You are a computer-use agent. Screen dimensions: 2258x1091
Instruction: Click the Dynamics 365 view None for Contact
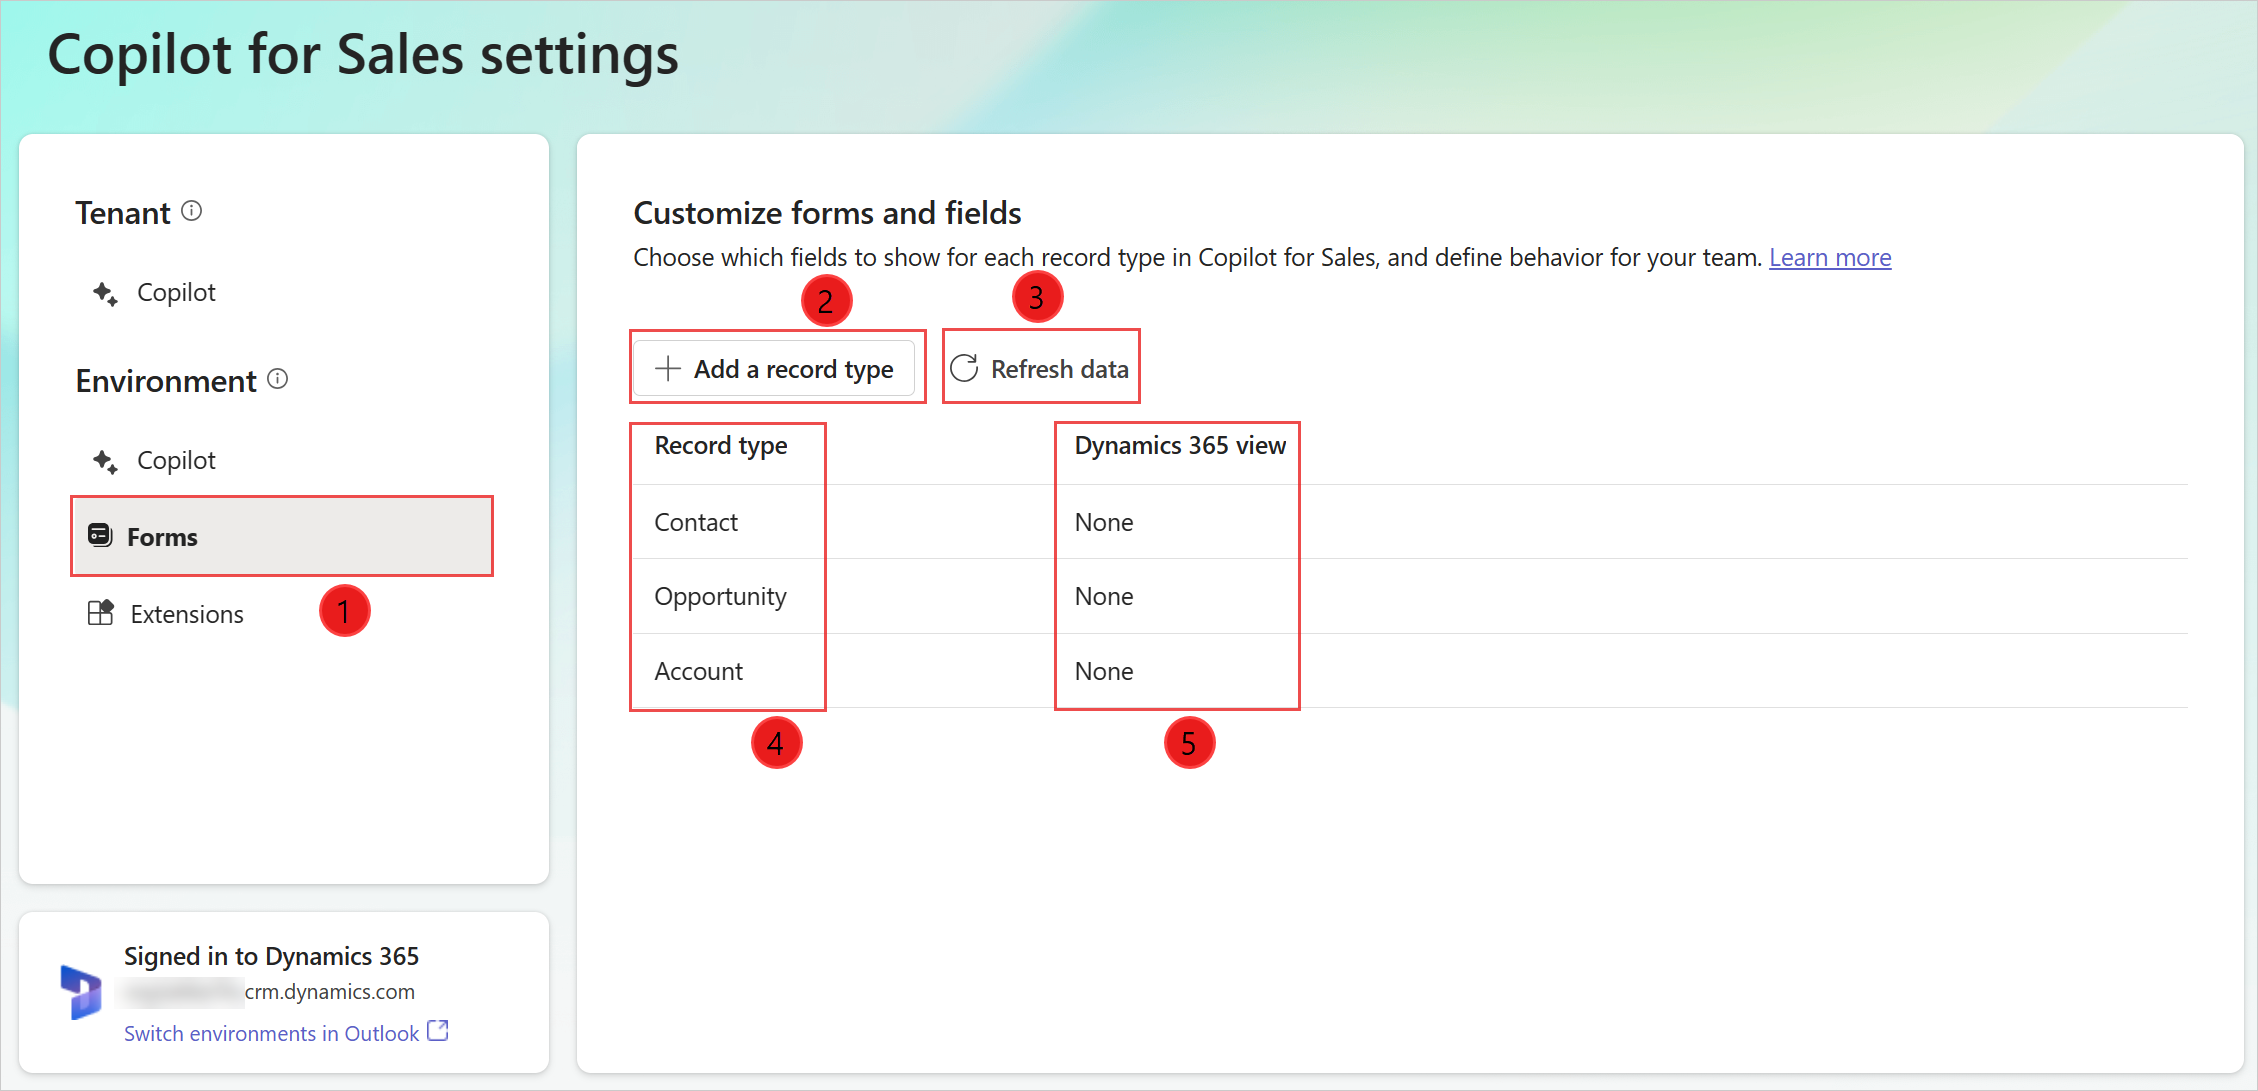1105,521
